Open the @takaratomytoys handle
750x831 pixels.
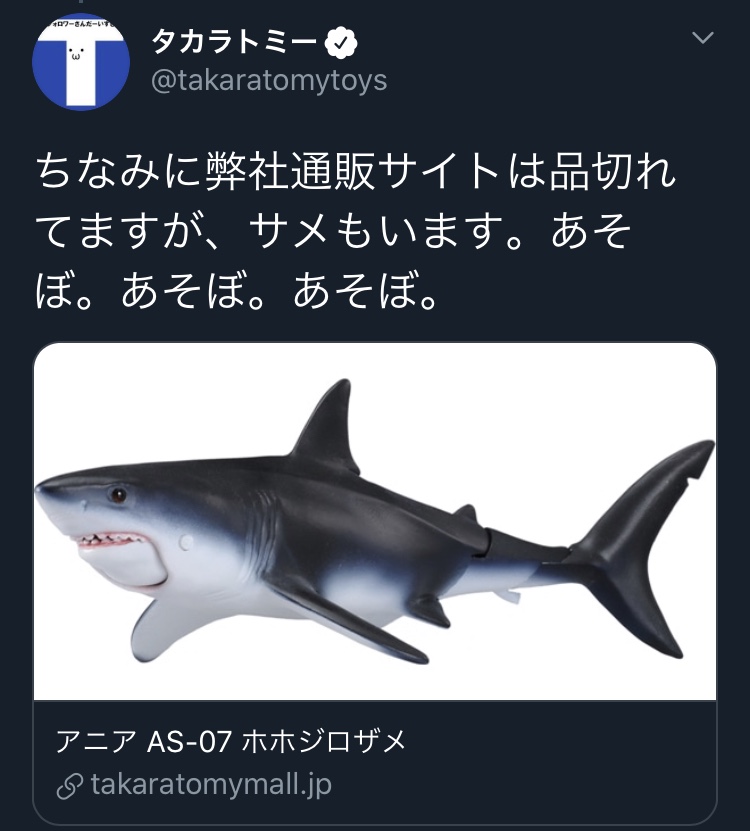tap(268, 80)
